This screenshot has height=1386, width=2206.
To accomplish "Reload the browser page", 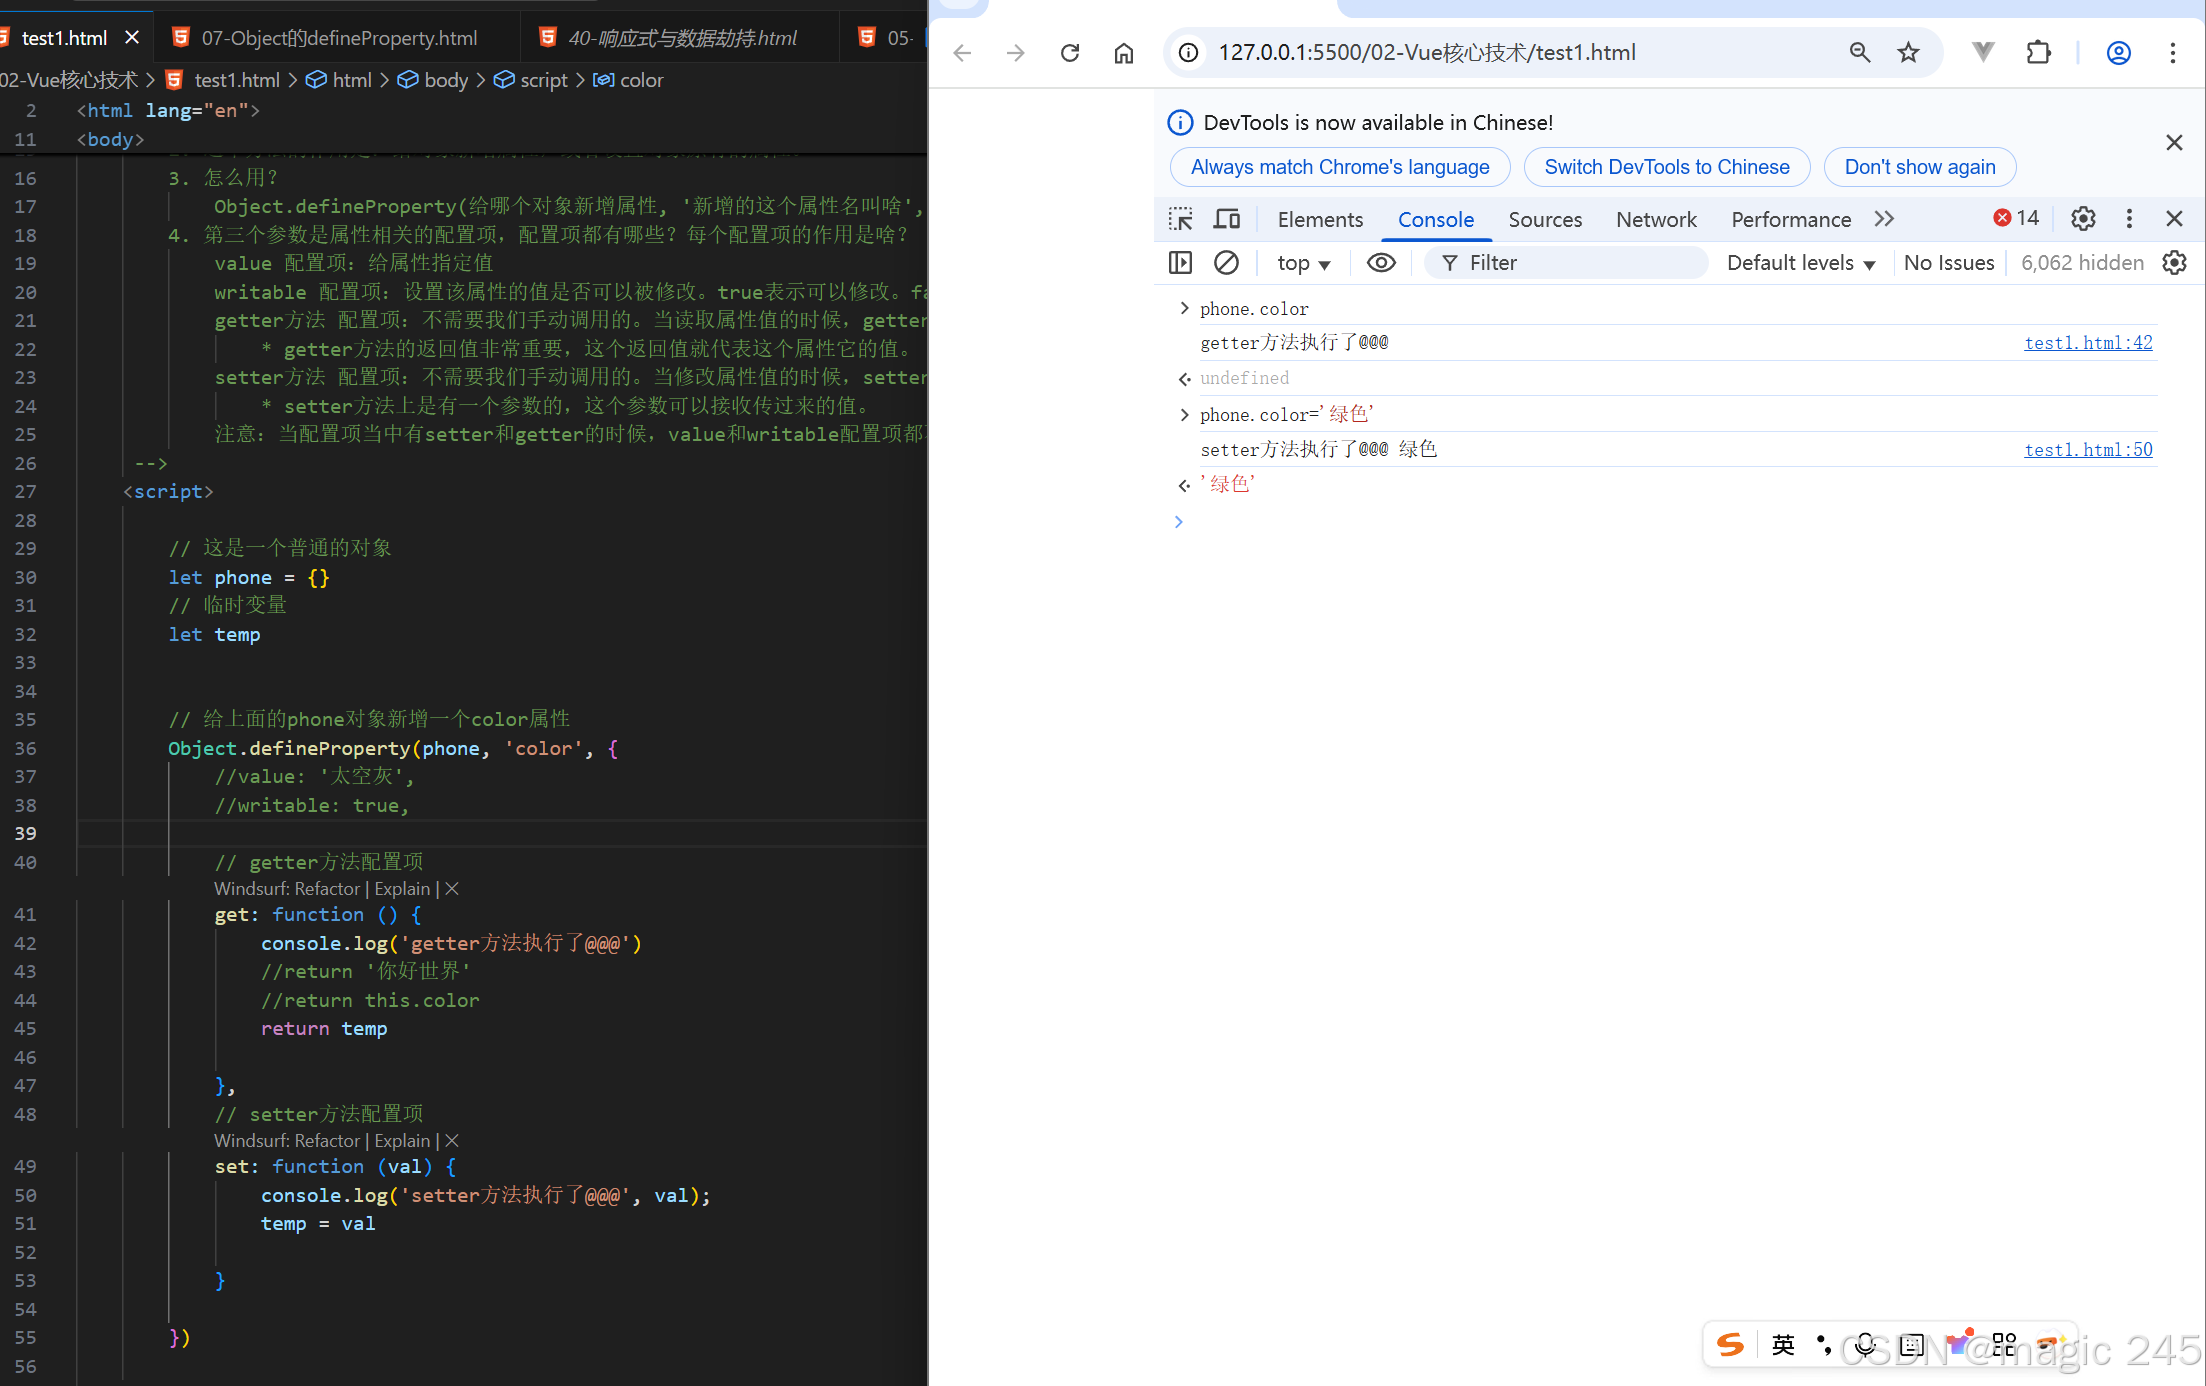I will (x=1070, y=53).
